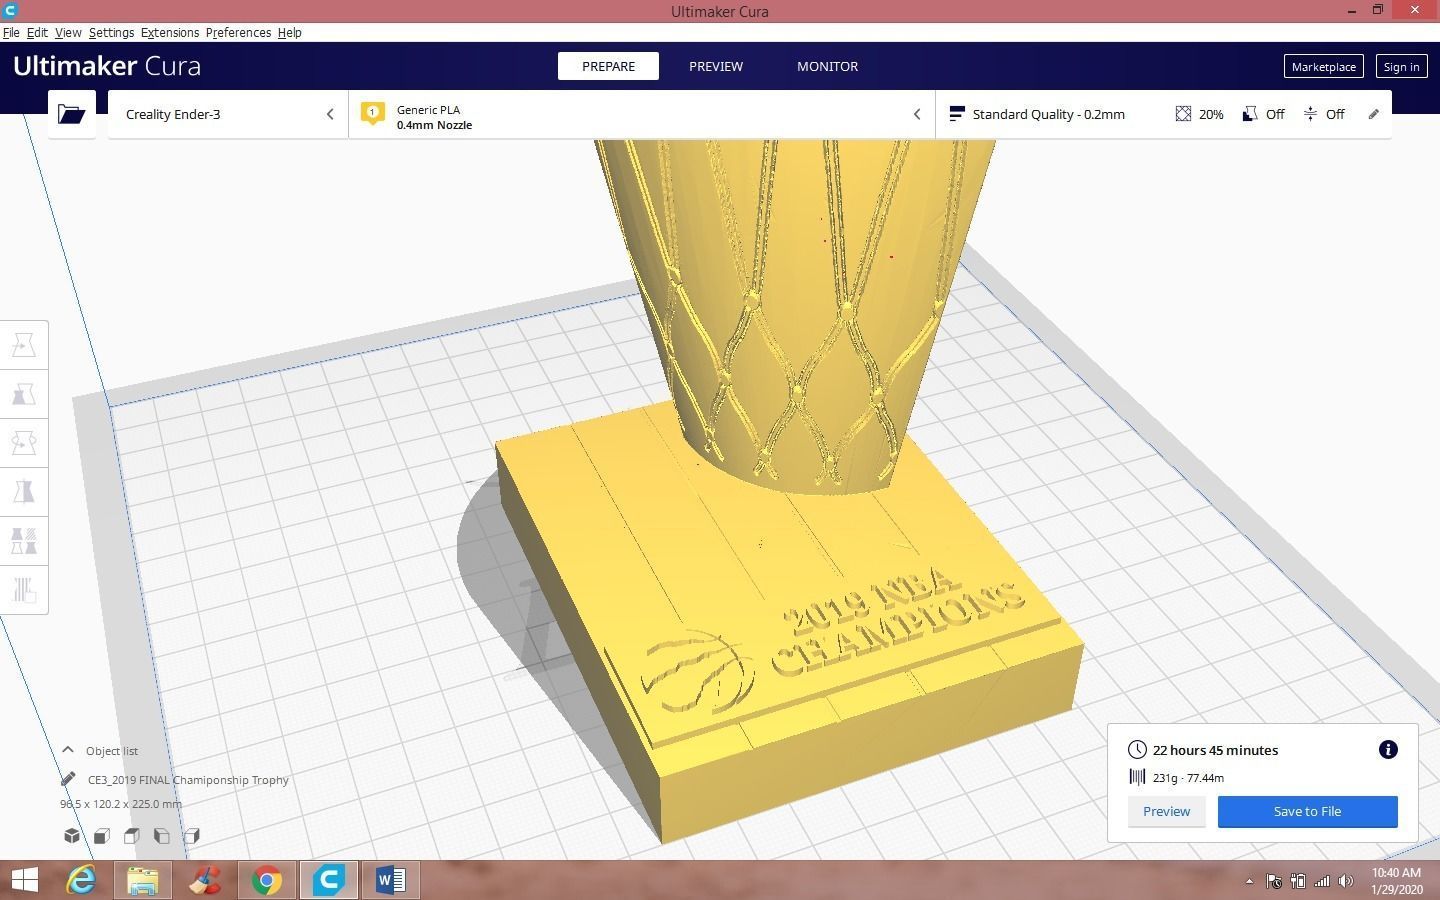Click the Preview button in print panel
Screen dimensions: 1440x900
click(1166, 811)
